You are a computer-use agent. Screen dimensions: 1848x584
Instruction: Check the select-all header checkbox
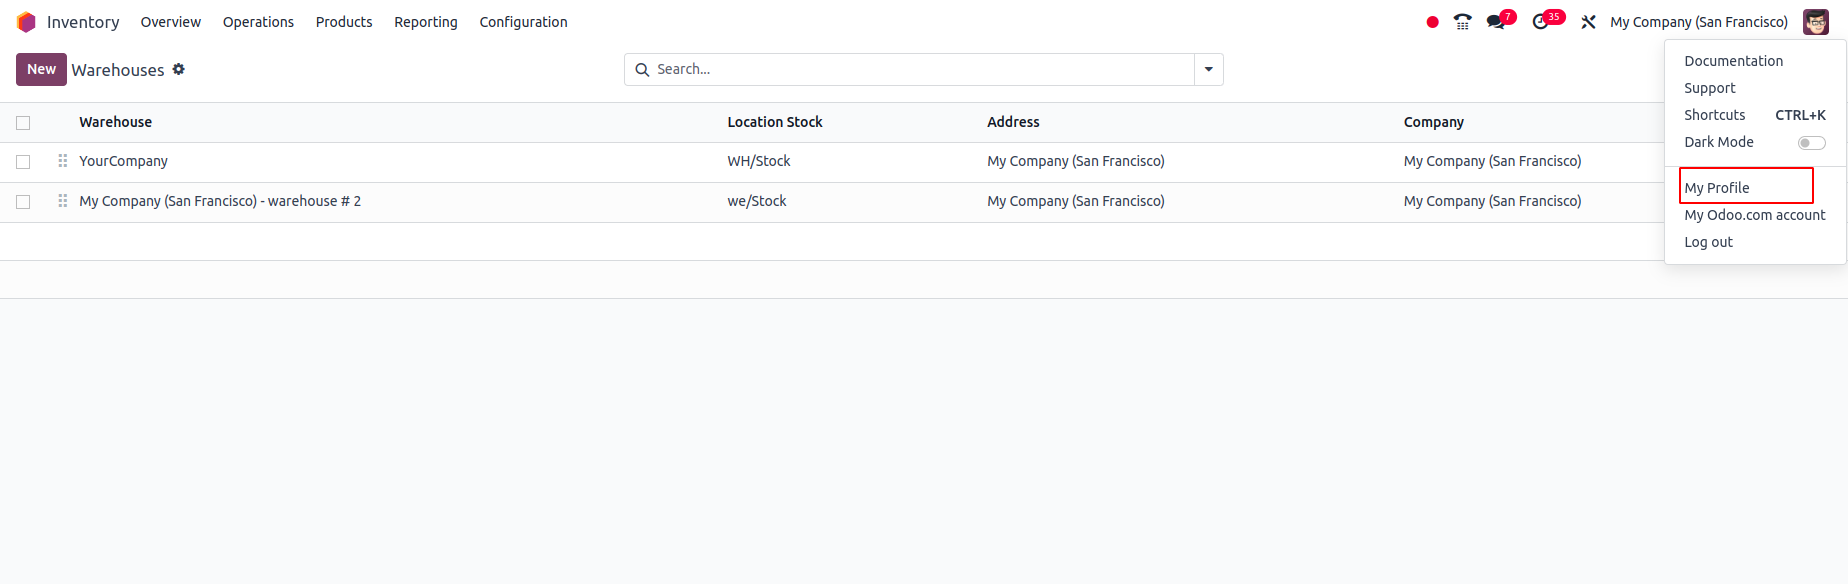[23, 123]
